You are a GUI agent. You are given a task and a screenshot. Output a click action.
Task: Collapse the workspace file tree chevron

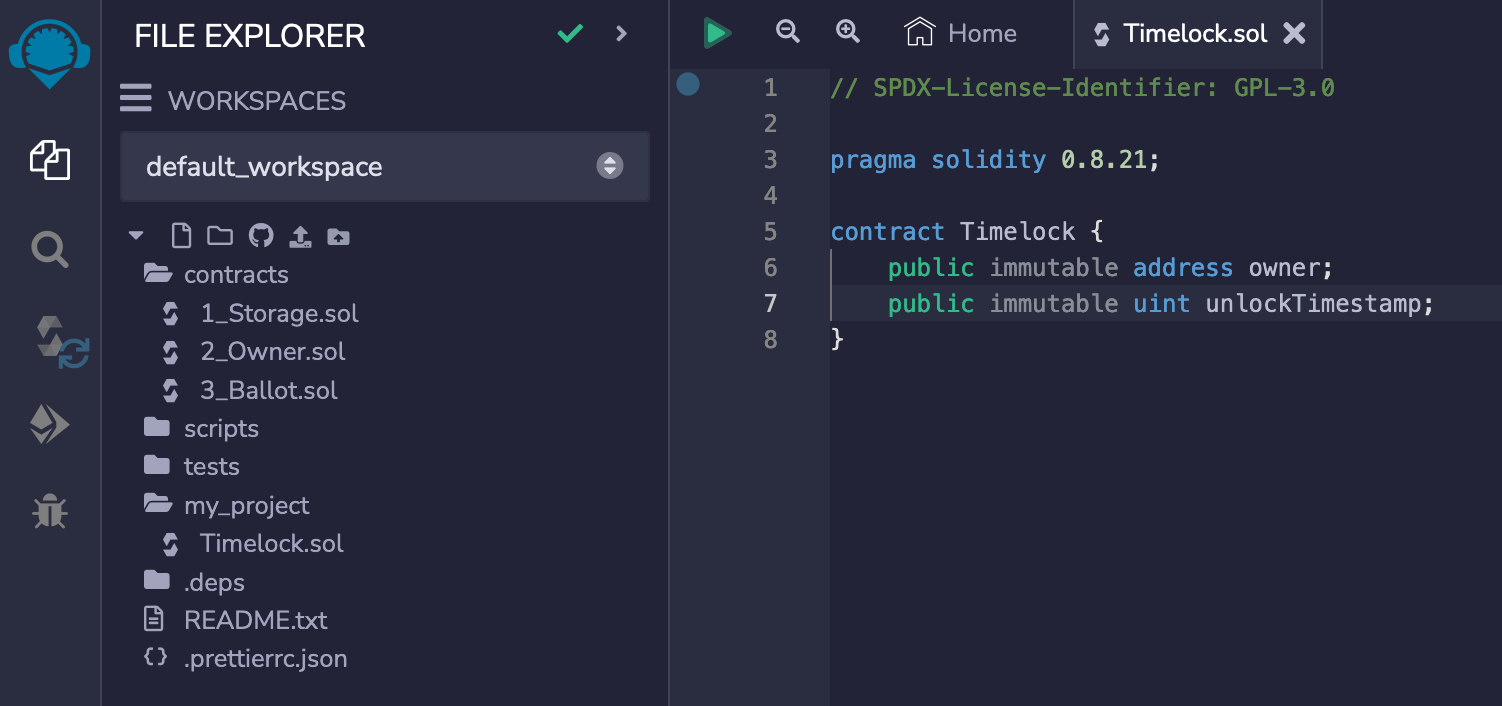pyautogui.click(x=136, y=235)
